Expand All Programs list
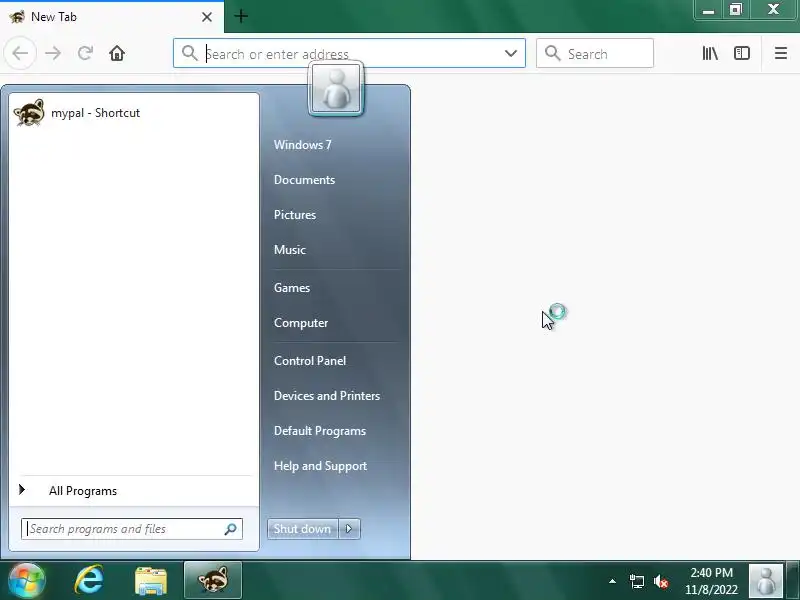Image resolution: width=800 pixels, height=600 pixels. point(134,491)
